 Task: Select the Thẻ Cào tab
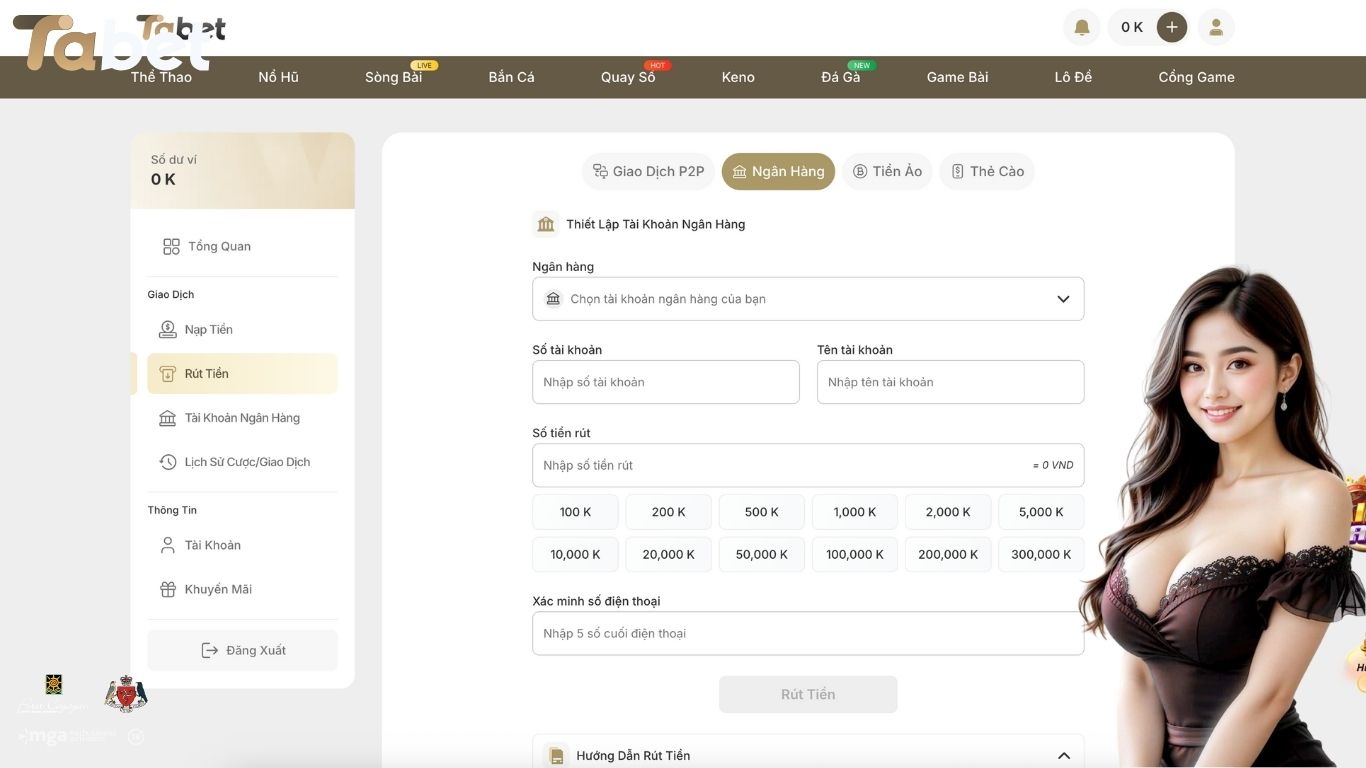point(986,171)
